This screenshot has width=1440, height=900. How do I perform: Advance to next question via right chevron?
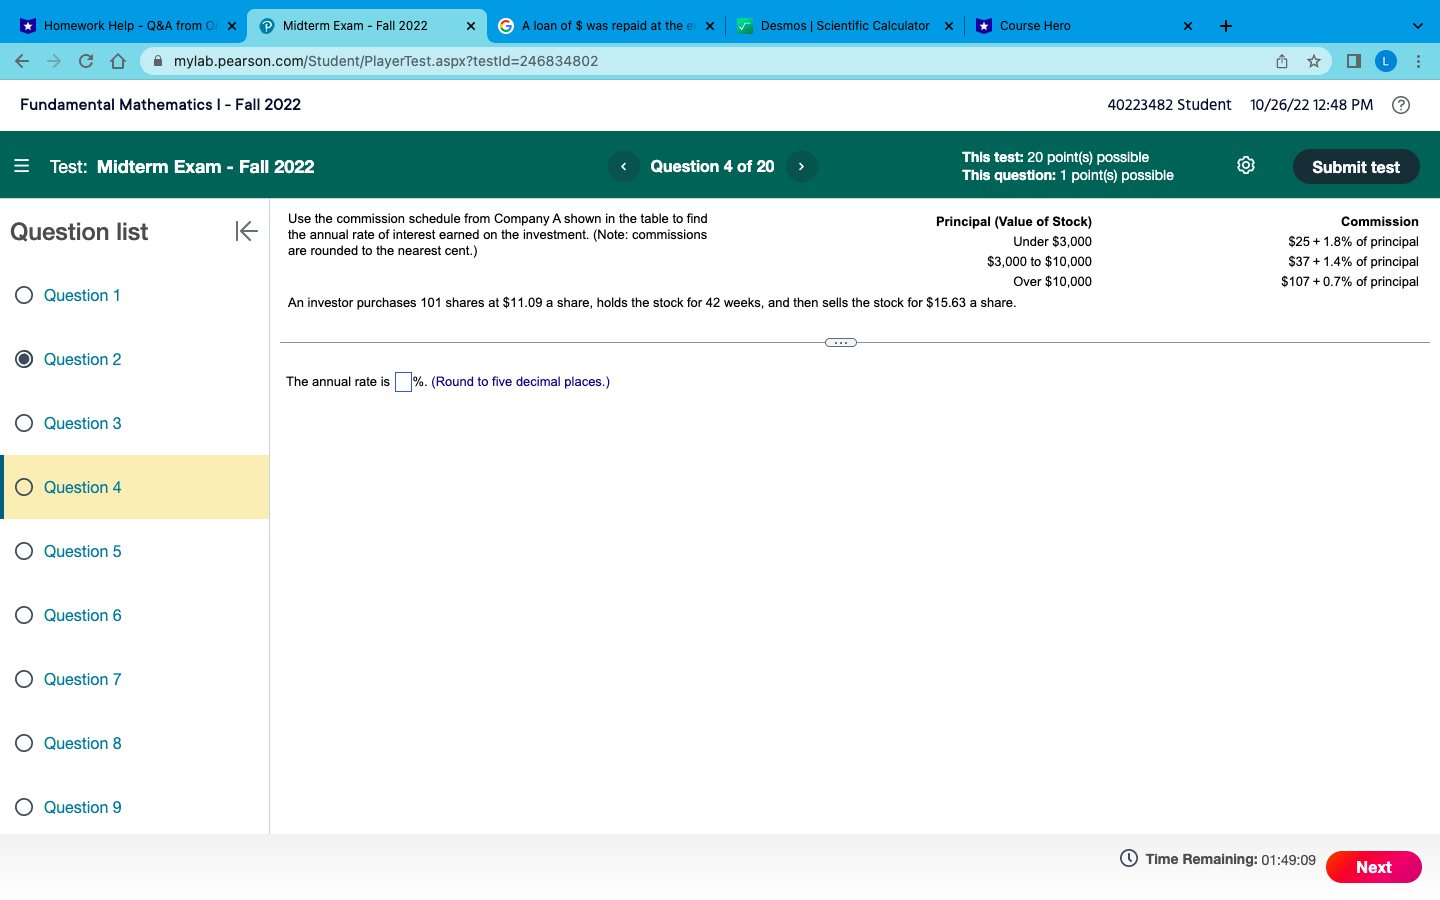pos(801,166)
